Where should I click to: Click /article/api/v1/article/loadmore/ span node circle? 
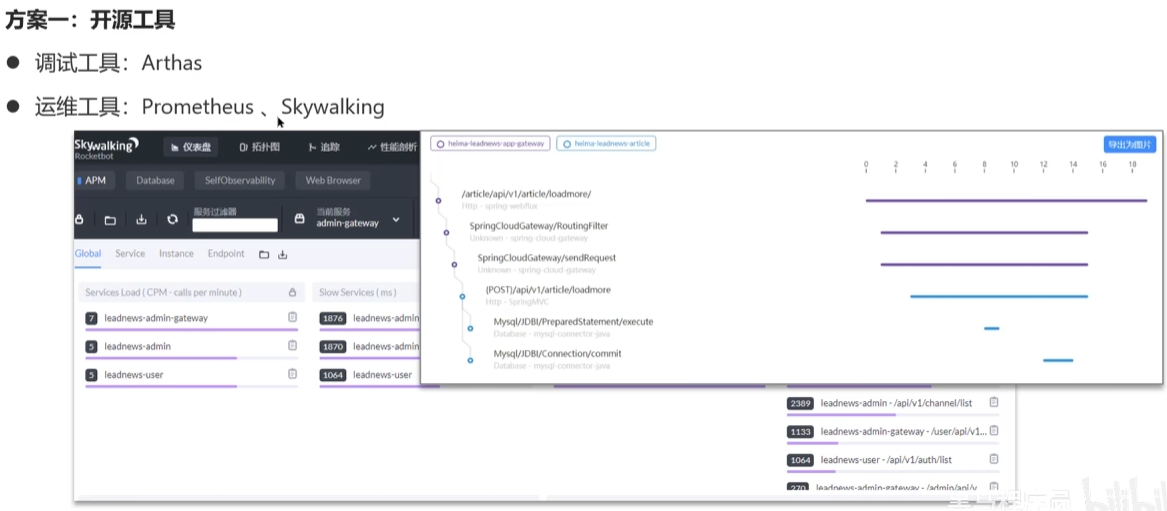(x=438, y=201)
